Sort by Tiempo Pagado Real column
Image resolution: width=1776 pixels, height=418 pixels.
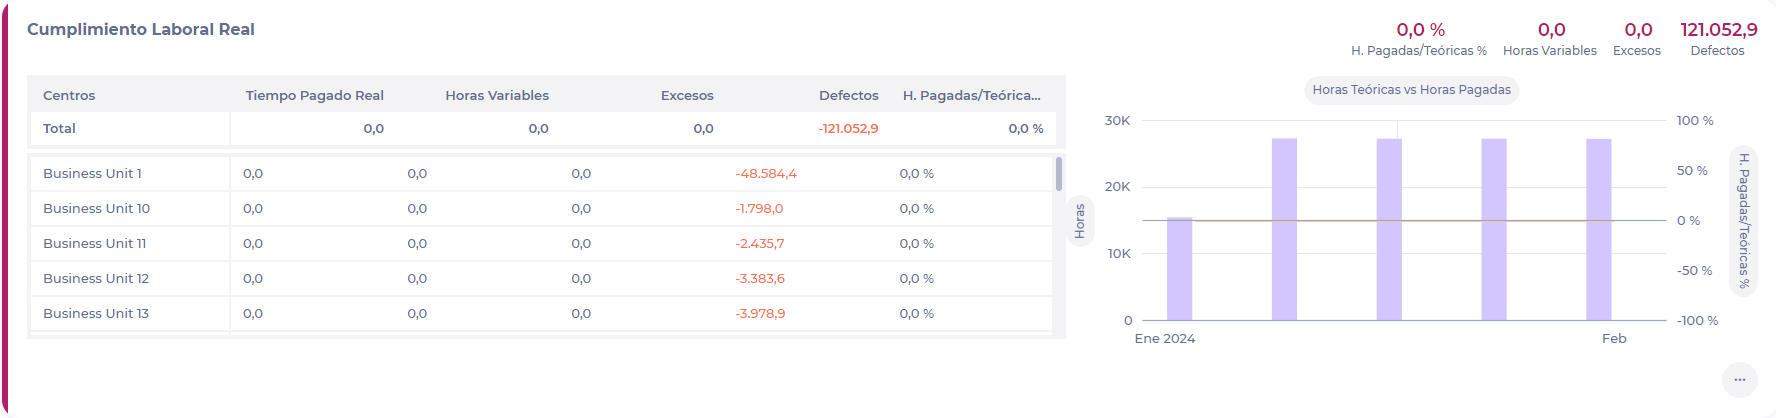point(314,96)
